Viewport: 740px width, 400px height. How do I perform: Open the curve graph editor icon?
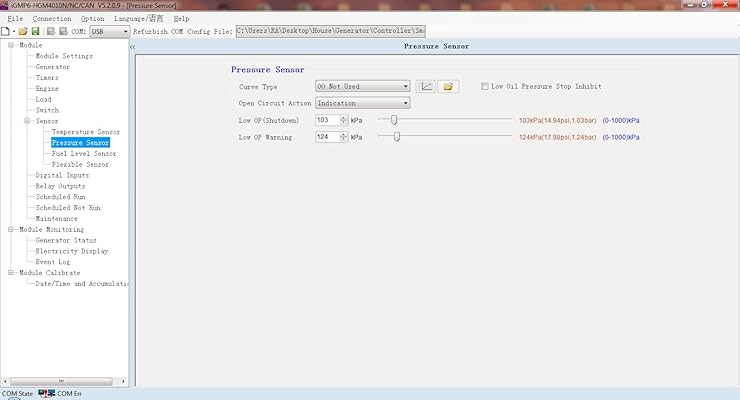[426, 86]
